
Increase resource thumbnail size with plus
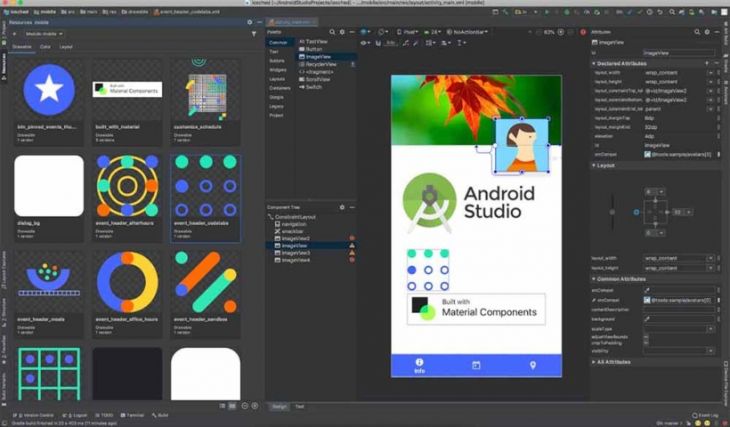point(255,406)
